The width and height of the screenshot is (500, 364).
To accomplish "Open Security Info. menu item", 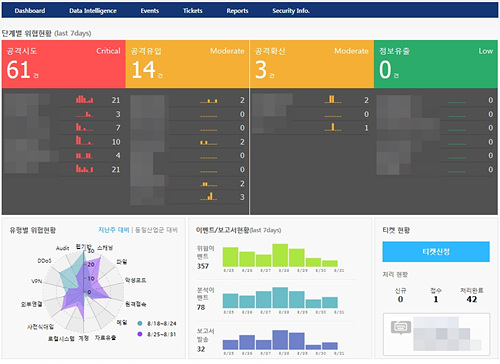I will point(291,11).
